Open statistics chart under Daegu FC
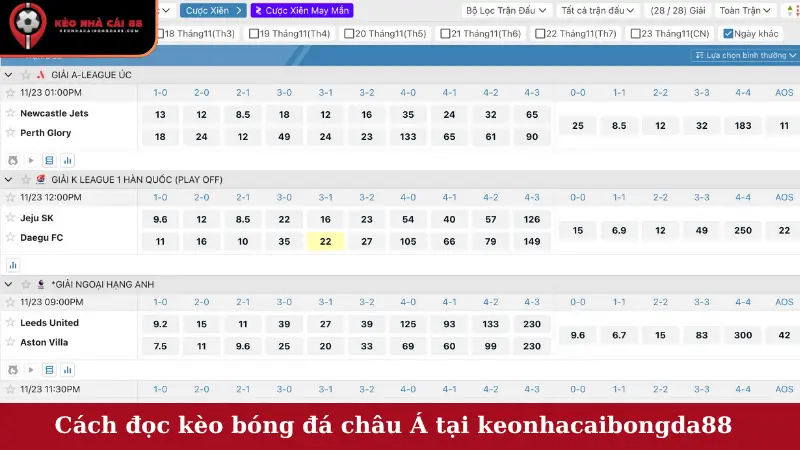Screen dimensions: 800x450 (13, 265)
